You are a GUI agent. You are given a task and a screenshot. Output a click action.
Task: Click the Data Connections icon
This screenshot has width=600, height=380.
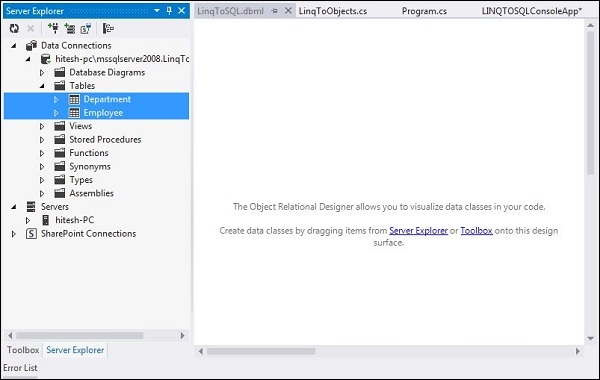click(31, 46)
